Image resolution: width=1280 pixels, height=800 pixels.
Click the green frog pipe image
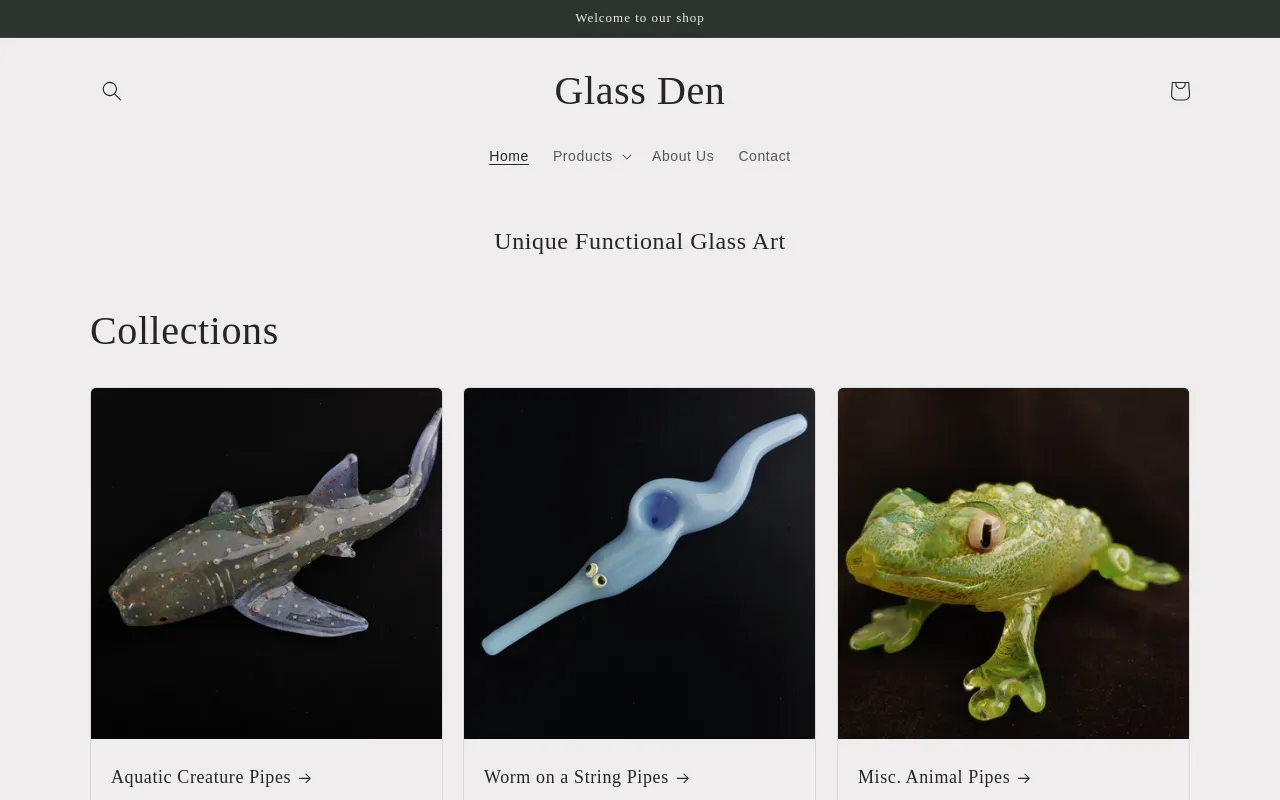click(1013, 563)
